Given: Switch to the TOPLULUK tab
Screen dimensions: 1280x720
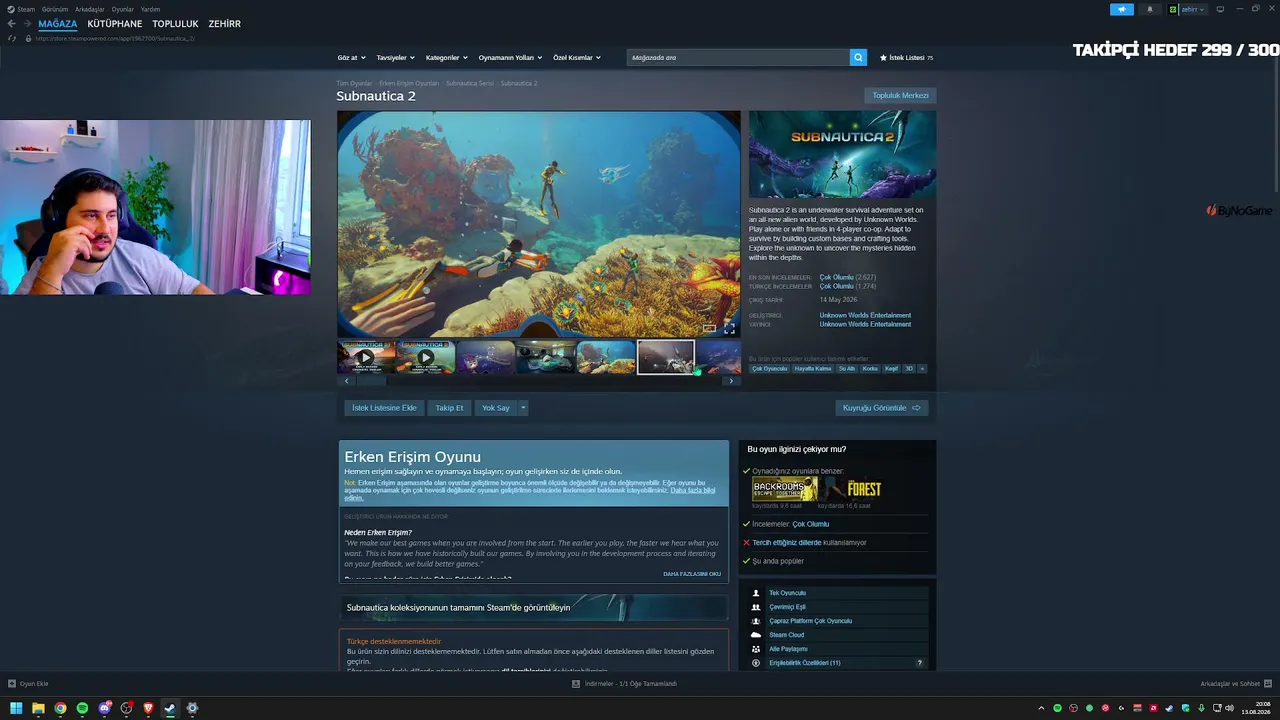Looking at the screenshot, I should pos(175,24).
